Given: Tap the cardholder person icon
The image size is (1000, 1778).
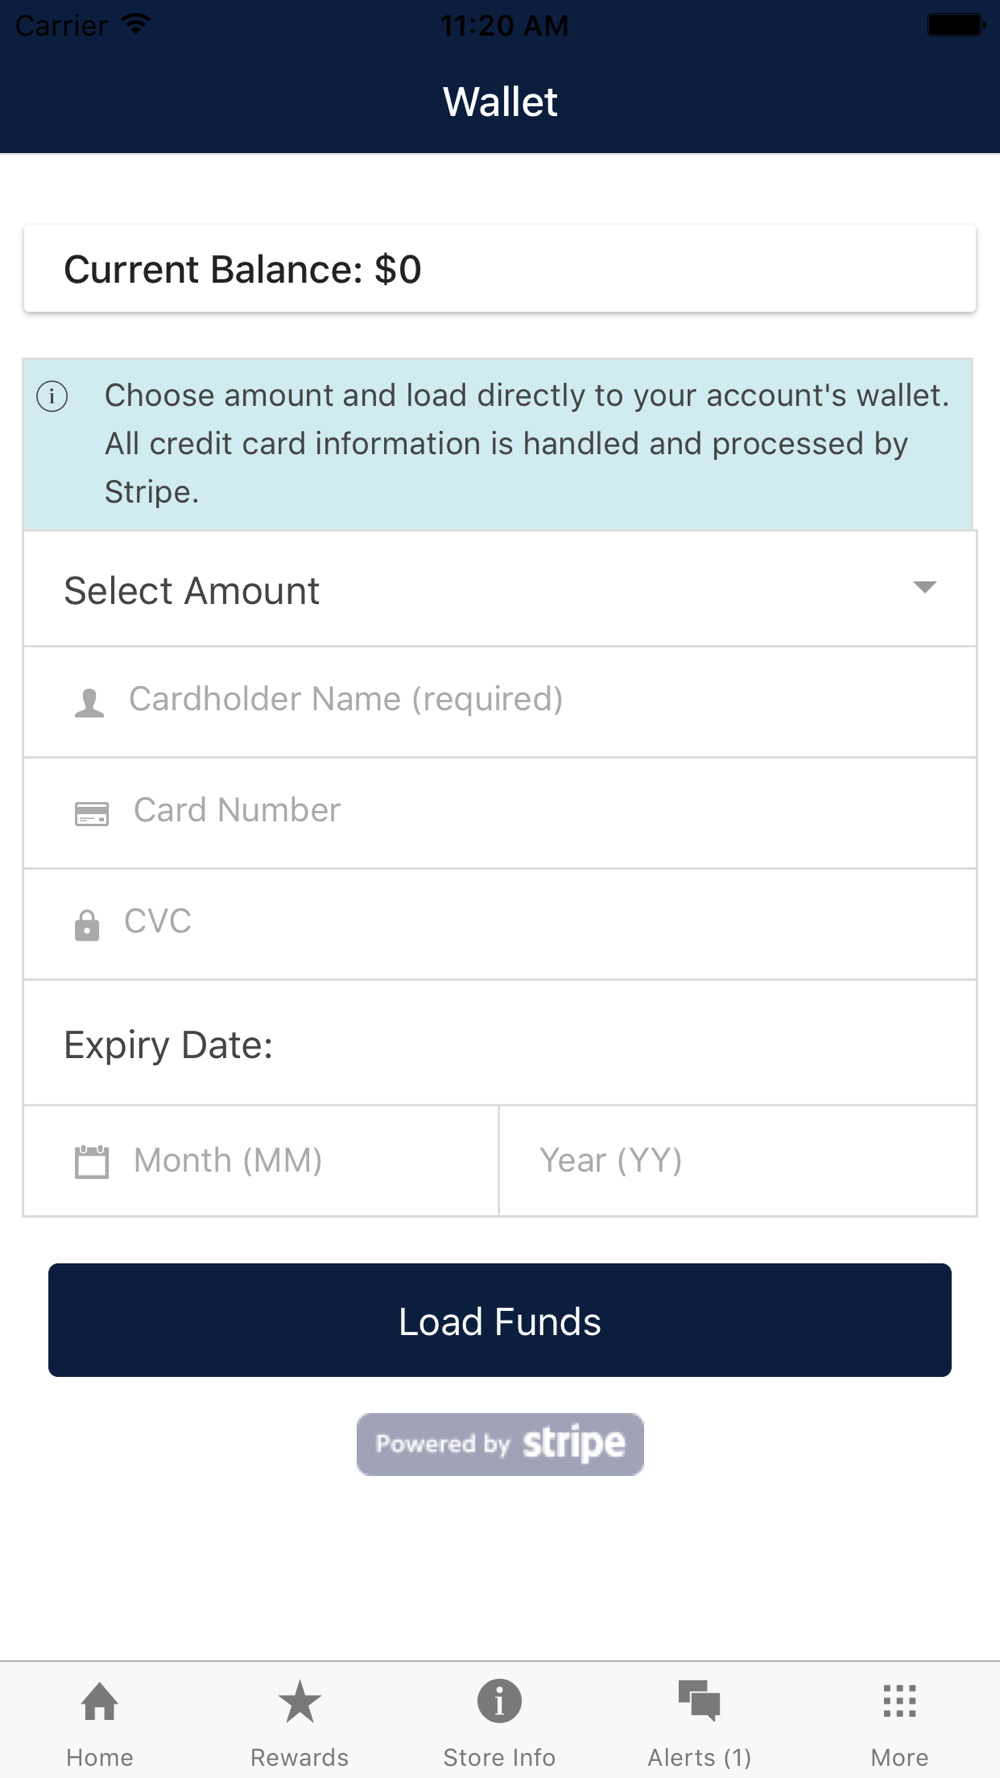Looking at the screenshot, I should pyautogui.click(x=89, y=703).
